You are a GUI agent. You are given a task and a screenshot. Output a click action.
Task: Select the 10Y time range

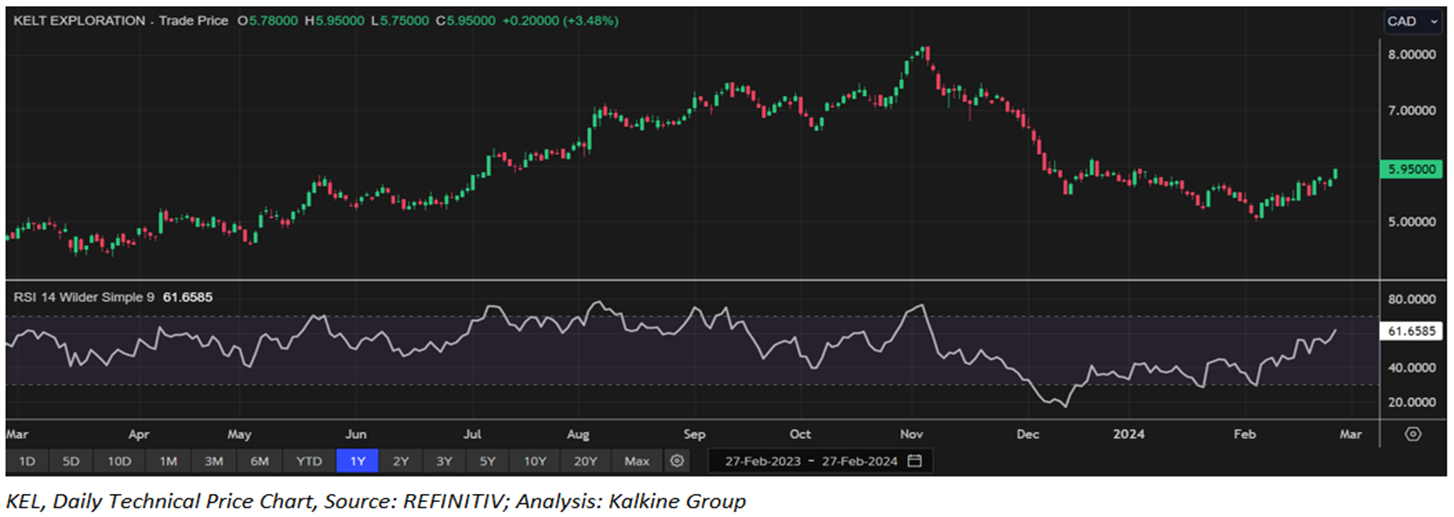pos(534,461)
